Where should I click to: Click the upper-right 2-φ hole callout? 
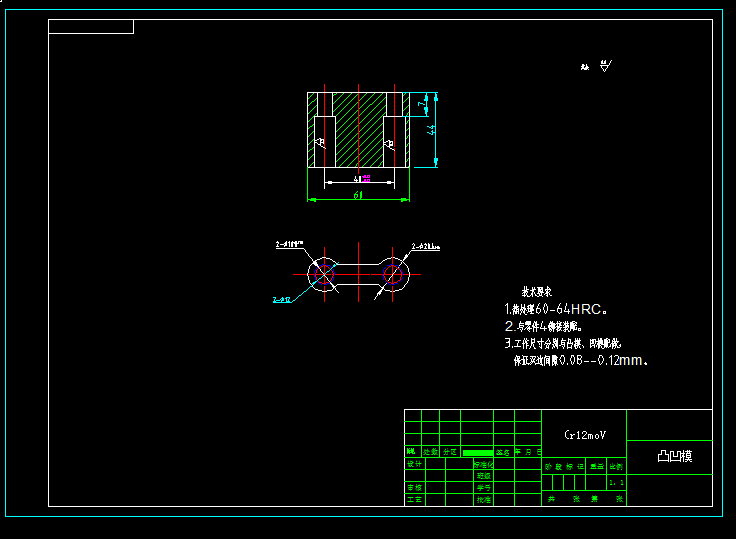tap(426, 246)
